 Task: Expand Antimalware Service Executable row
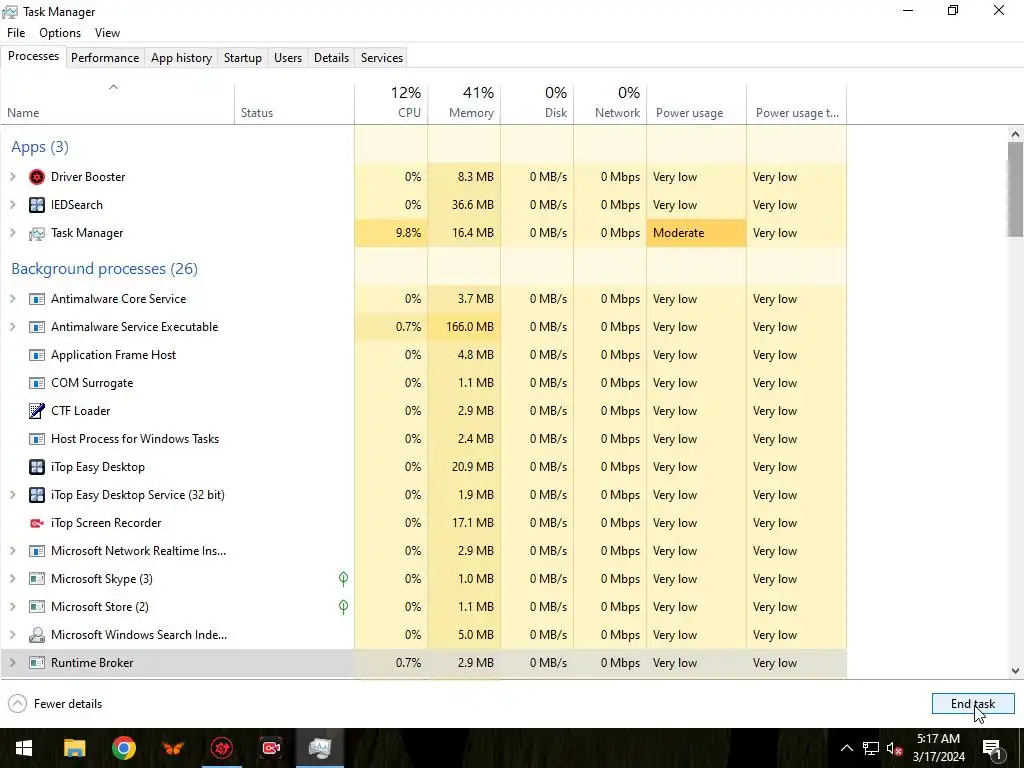click(12, 327)
